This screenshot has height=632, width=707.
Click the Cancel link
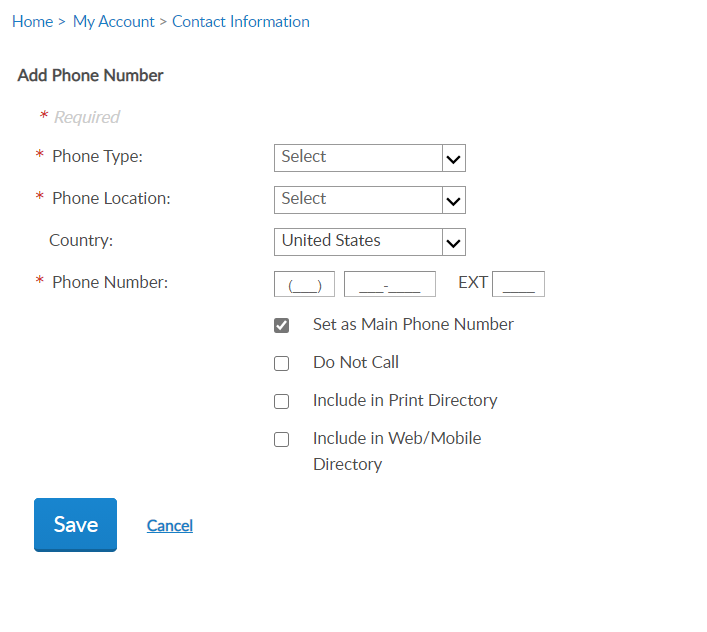(170, 526)
